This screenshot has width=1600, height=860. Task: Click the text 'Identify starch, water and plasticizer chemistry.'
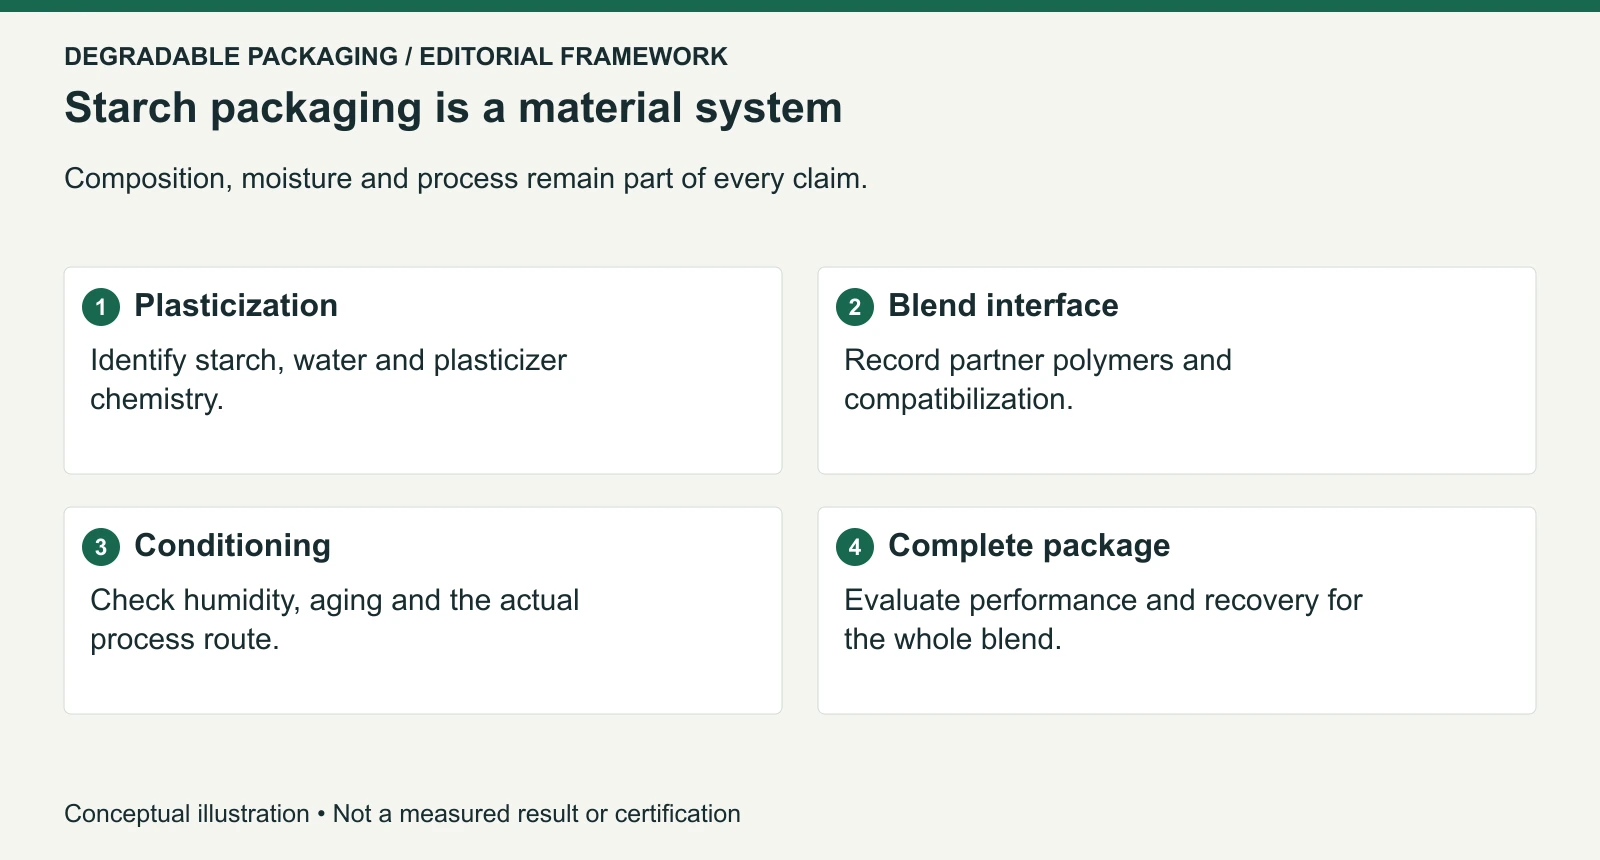click(329, 380)
